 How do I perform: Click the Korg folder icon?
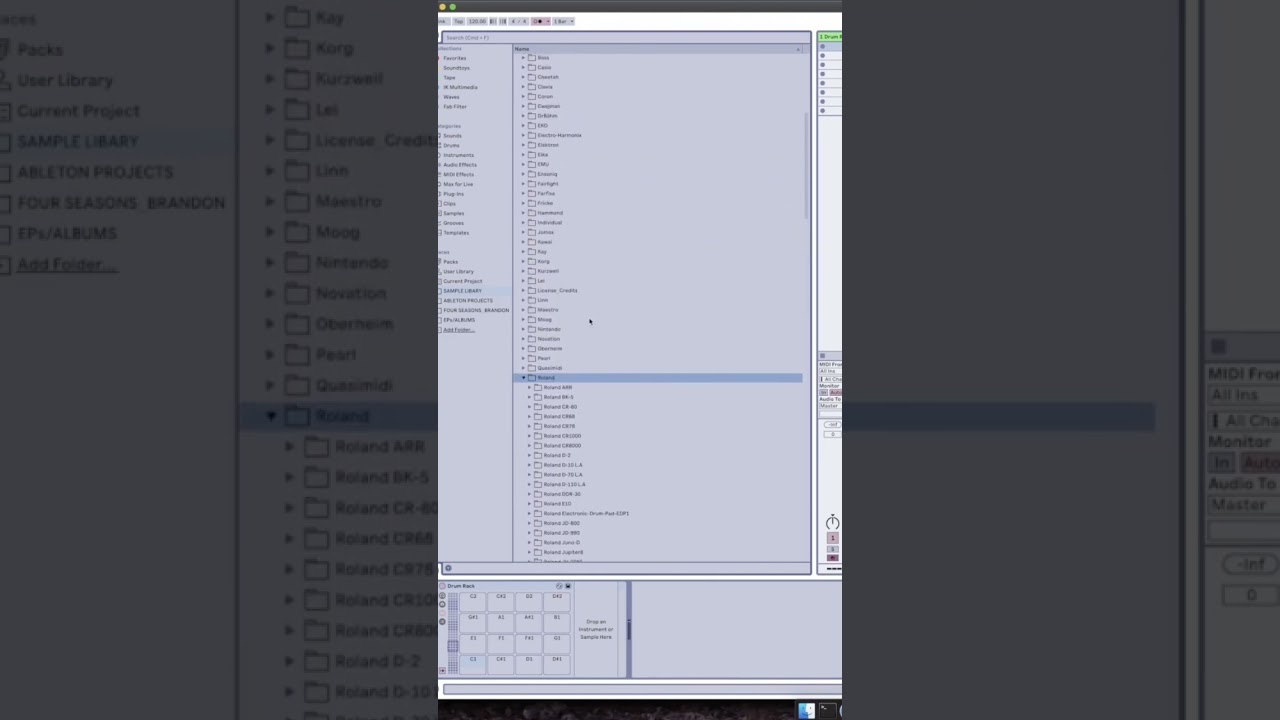click(x=531, y=261)
